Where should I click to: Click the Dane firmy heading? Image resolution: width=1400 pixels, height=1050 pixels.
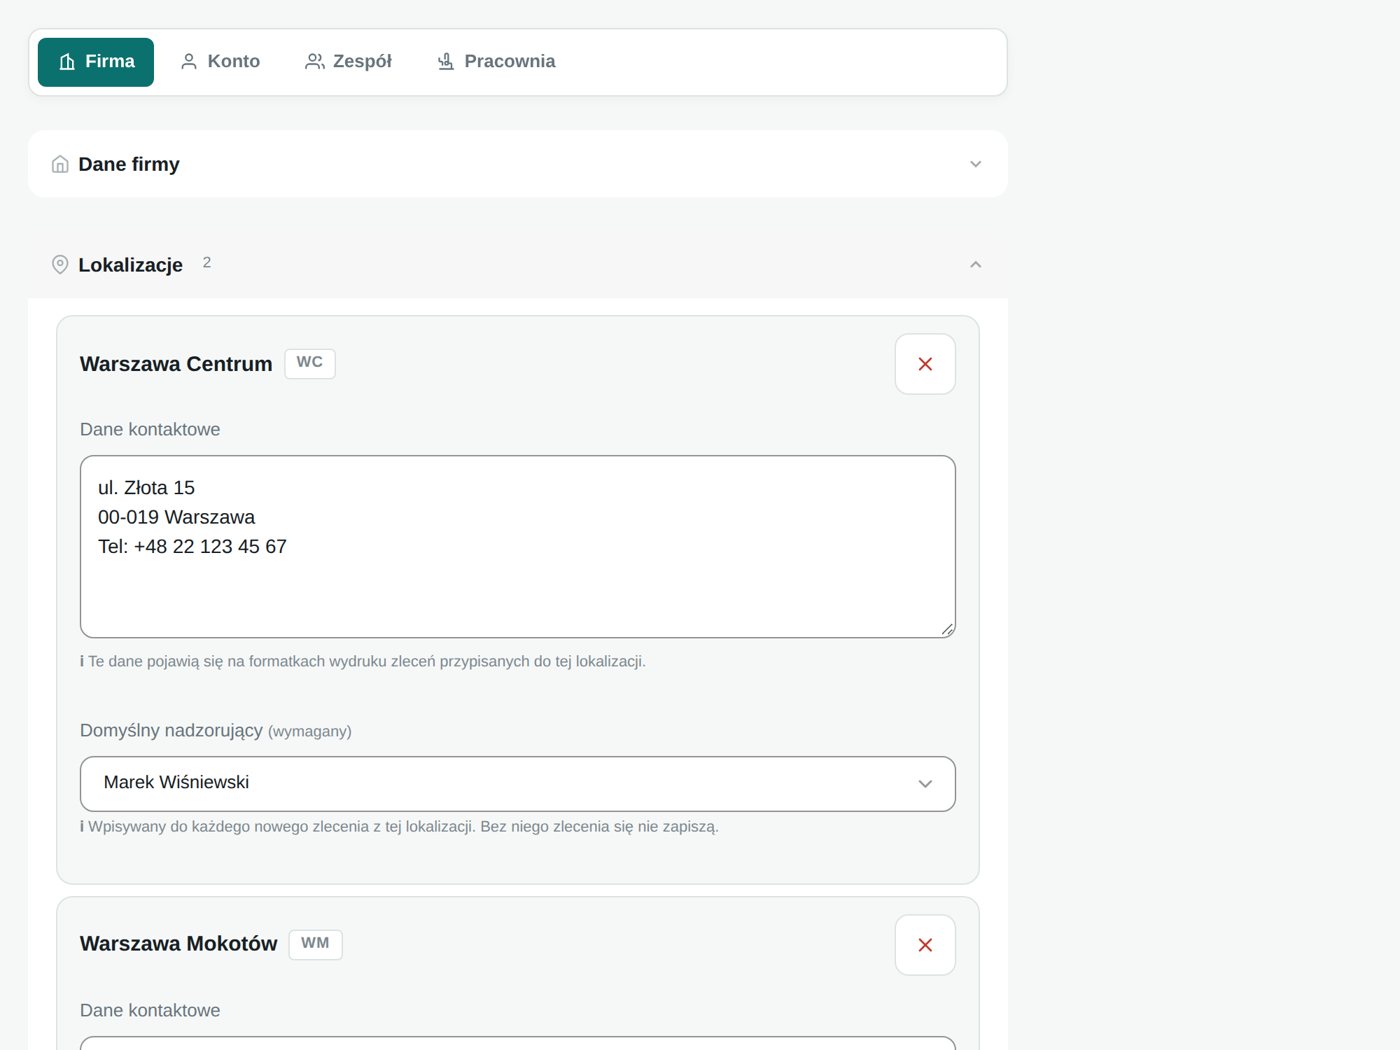pos(129,164)
